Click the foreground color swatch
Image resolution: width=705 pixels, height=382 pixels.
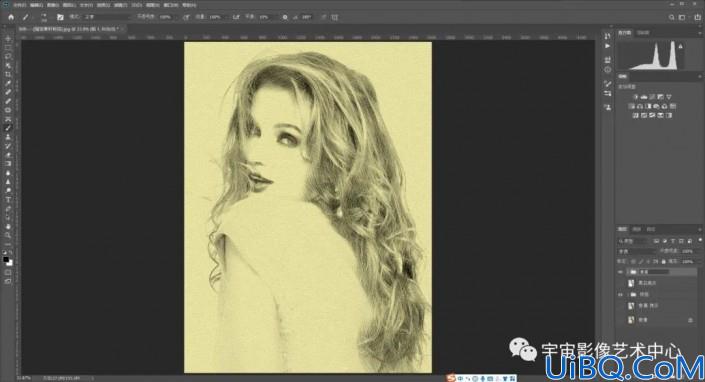pos(6,259)
